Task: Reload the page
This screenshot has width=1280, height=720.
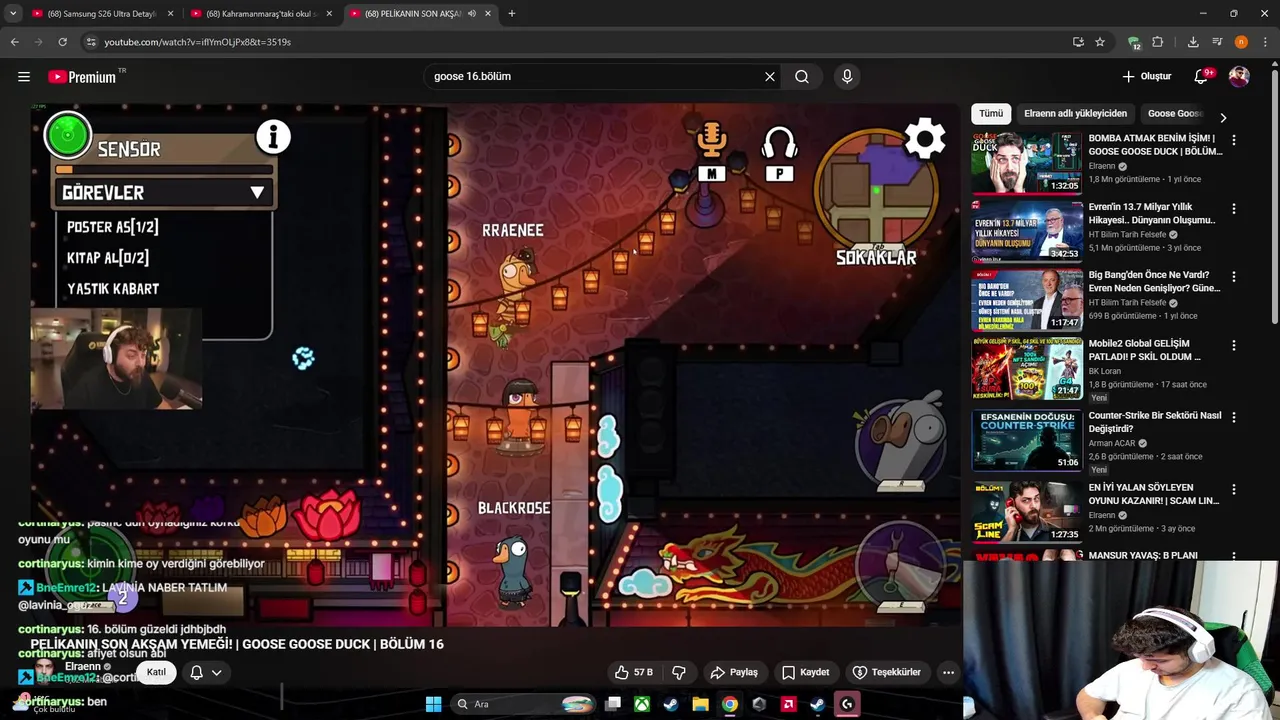Action: point(62,42)
